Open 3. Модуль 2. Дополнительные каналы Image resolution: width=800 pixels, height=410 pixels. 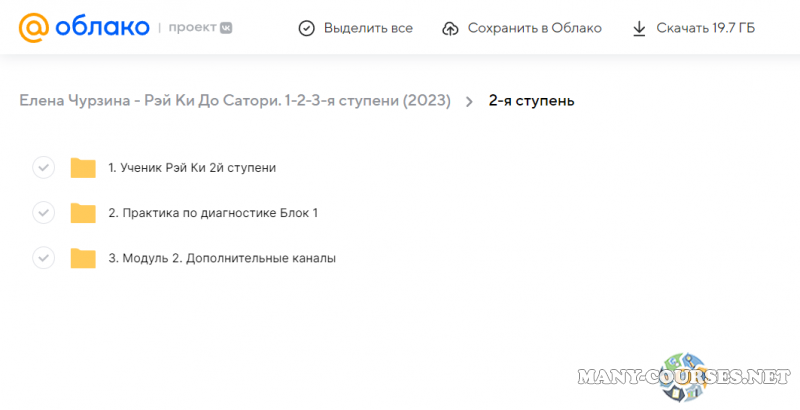click(x=222, y=258)
